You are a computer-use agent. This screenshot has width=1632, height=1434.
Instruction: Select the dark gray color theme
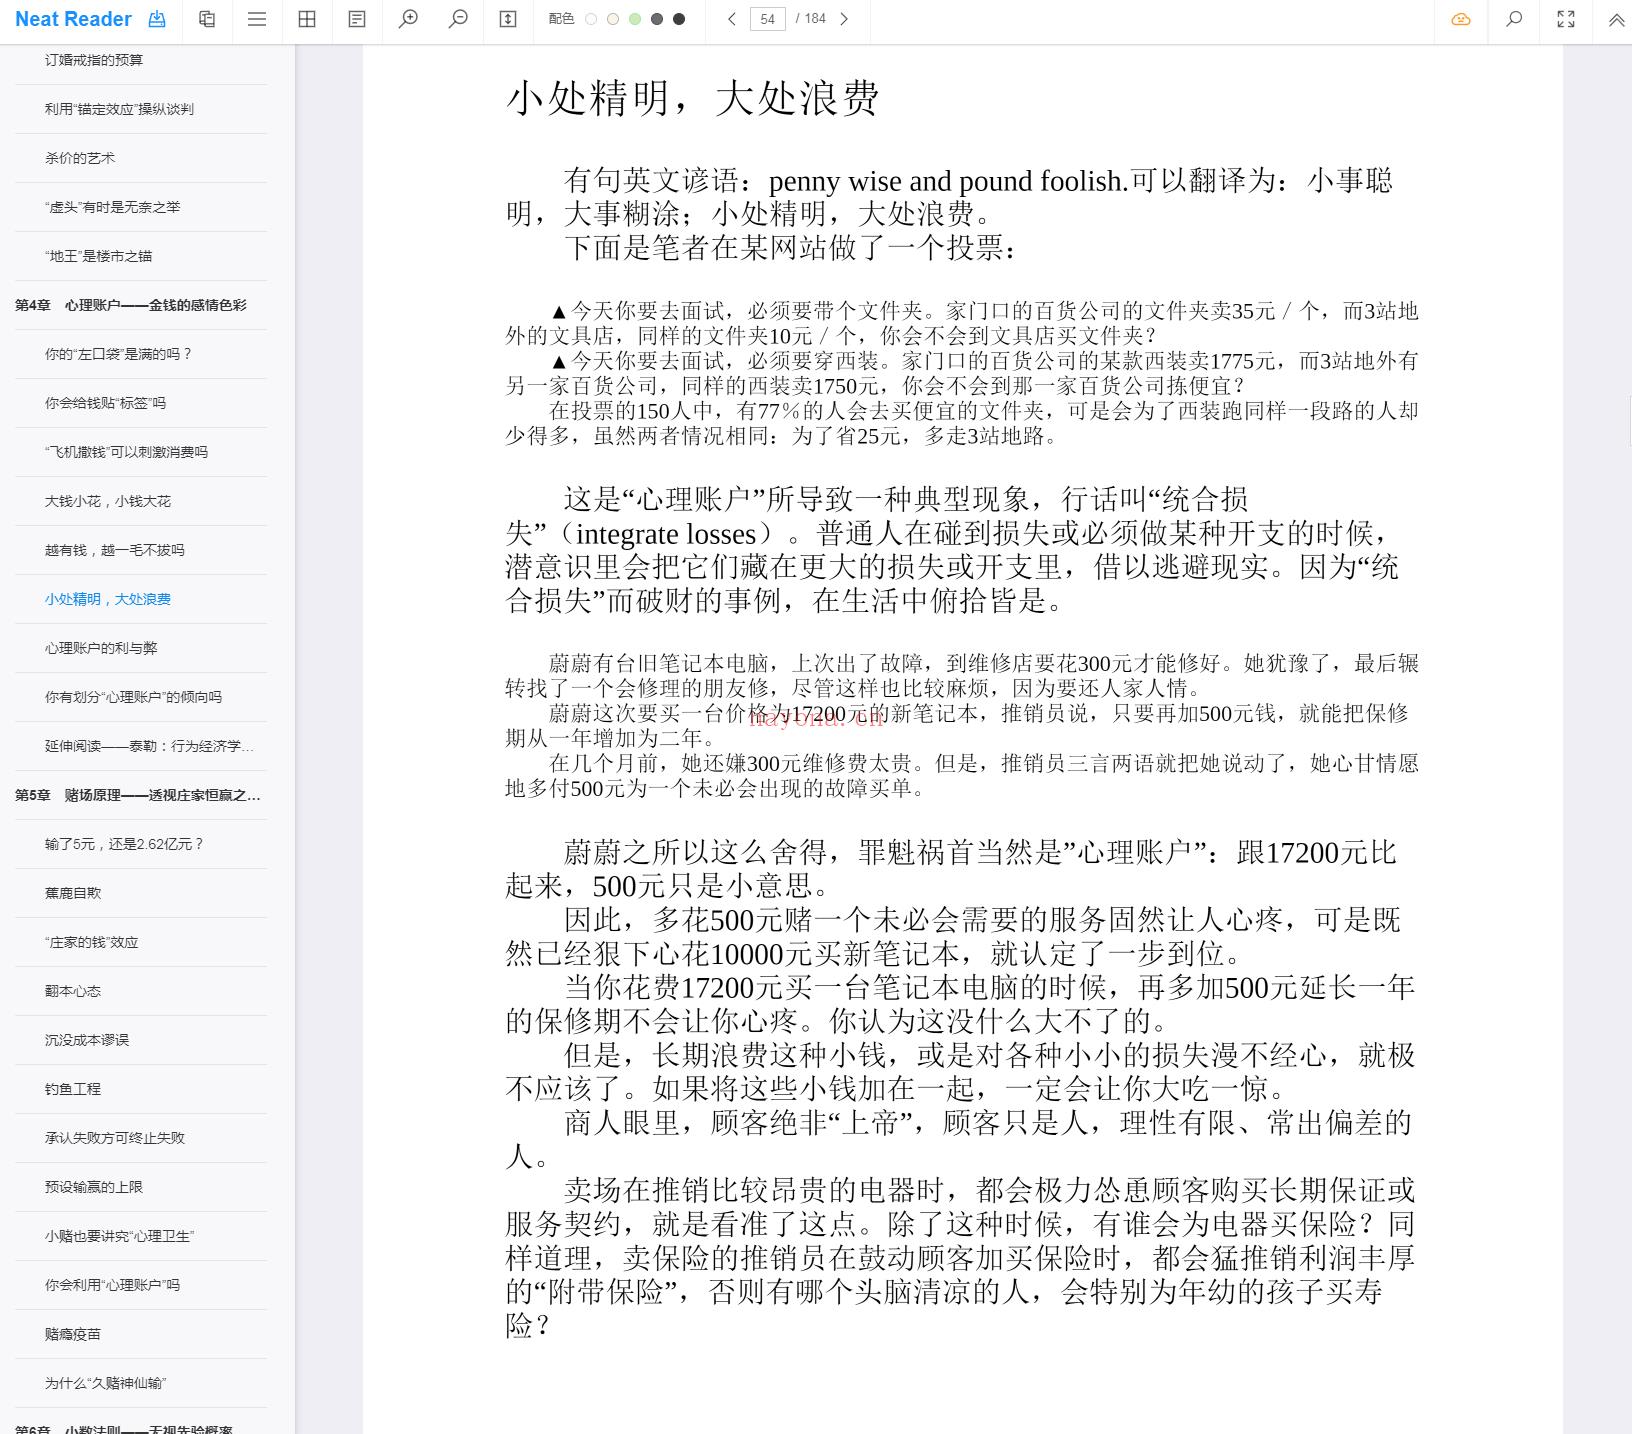coord(657,19)
